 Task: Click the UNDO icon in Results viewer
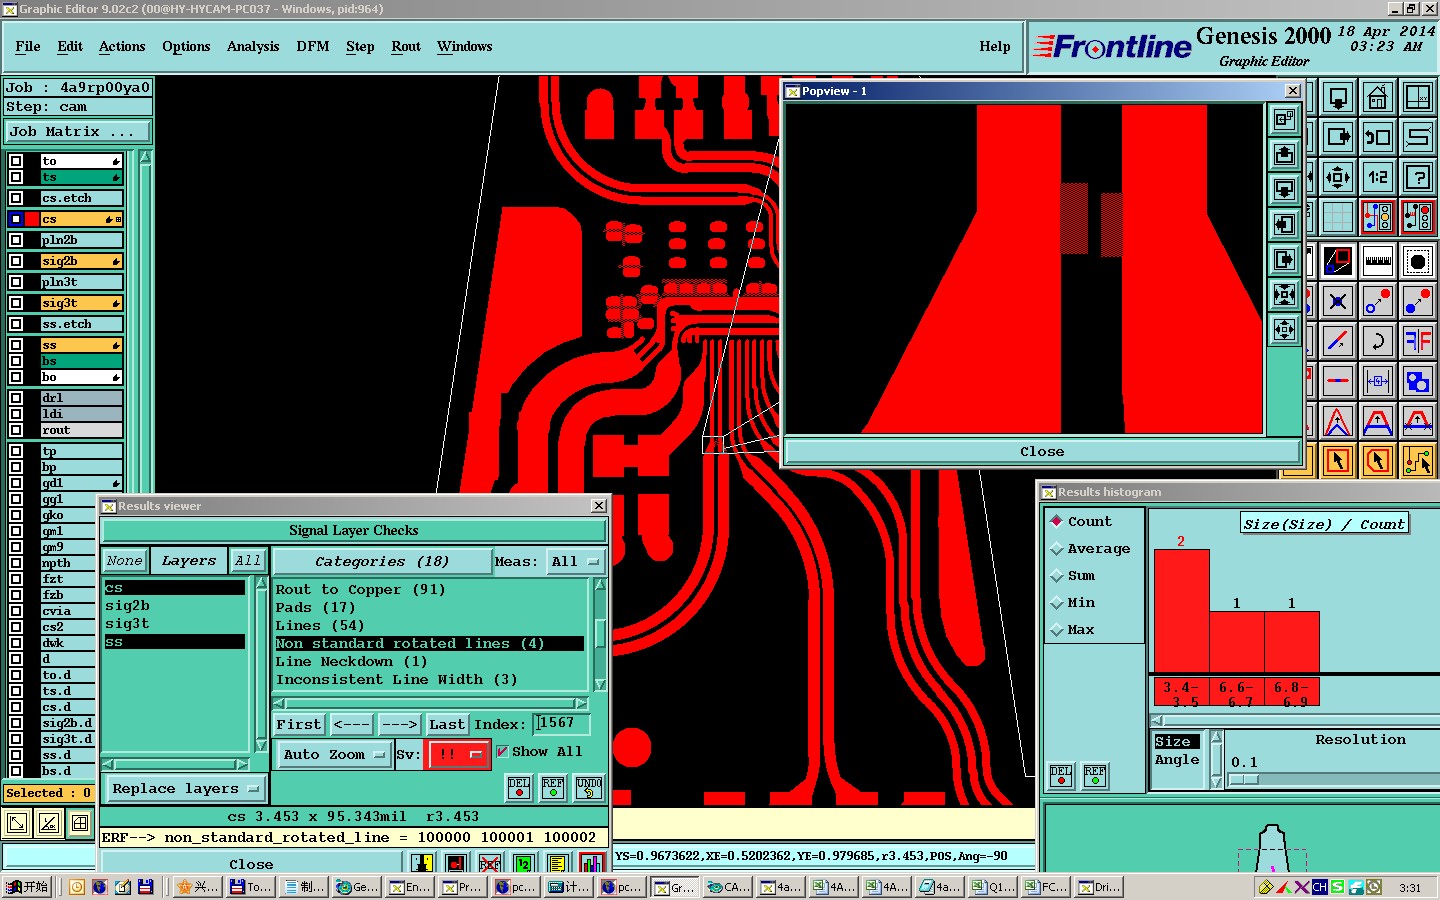[589, 788]
